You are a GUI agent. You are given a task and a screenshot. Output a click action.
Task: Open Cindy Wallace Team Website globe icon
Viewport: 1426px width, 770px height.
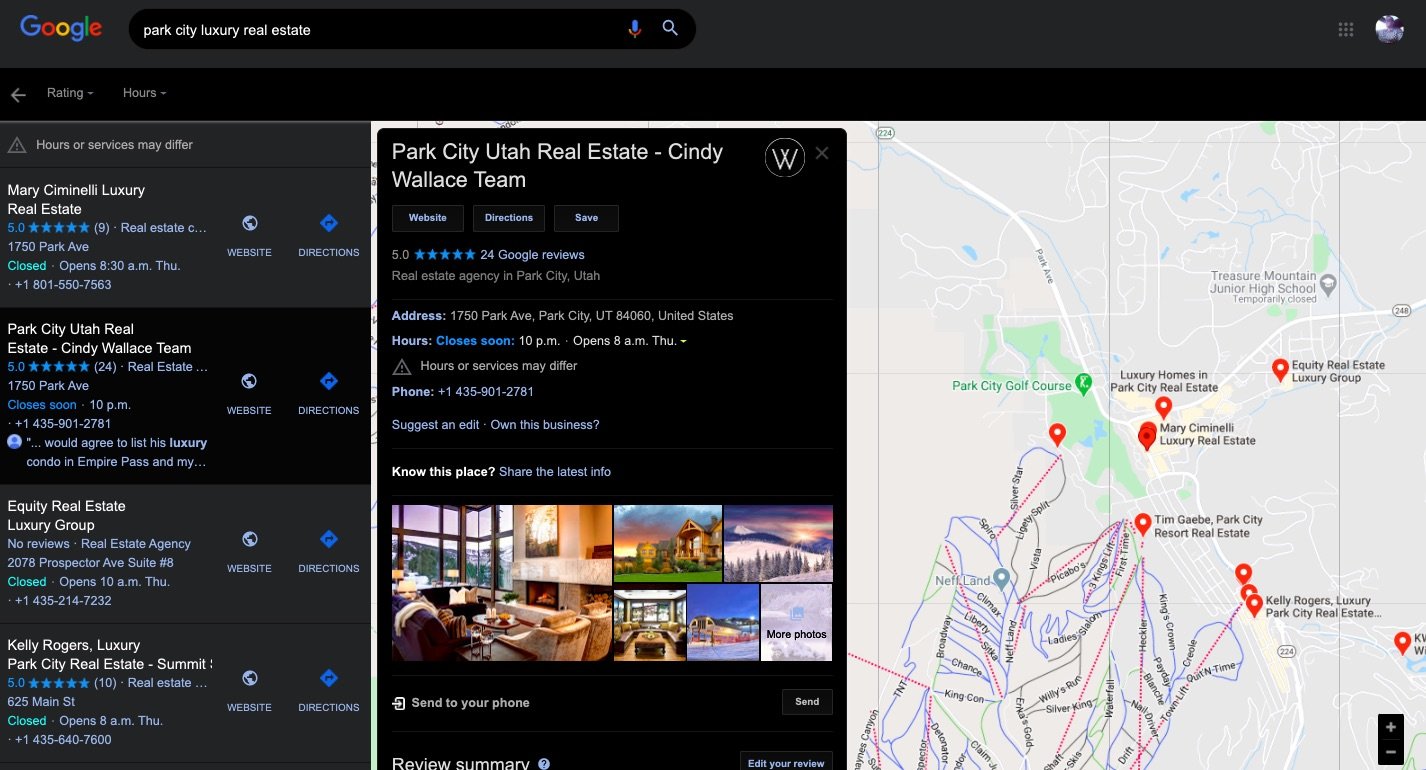coord(249,381)
